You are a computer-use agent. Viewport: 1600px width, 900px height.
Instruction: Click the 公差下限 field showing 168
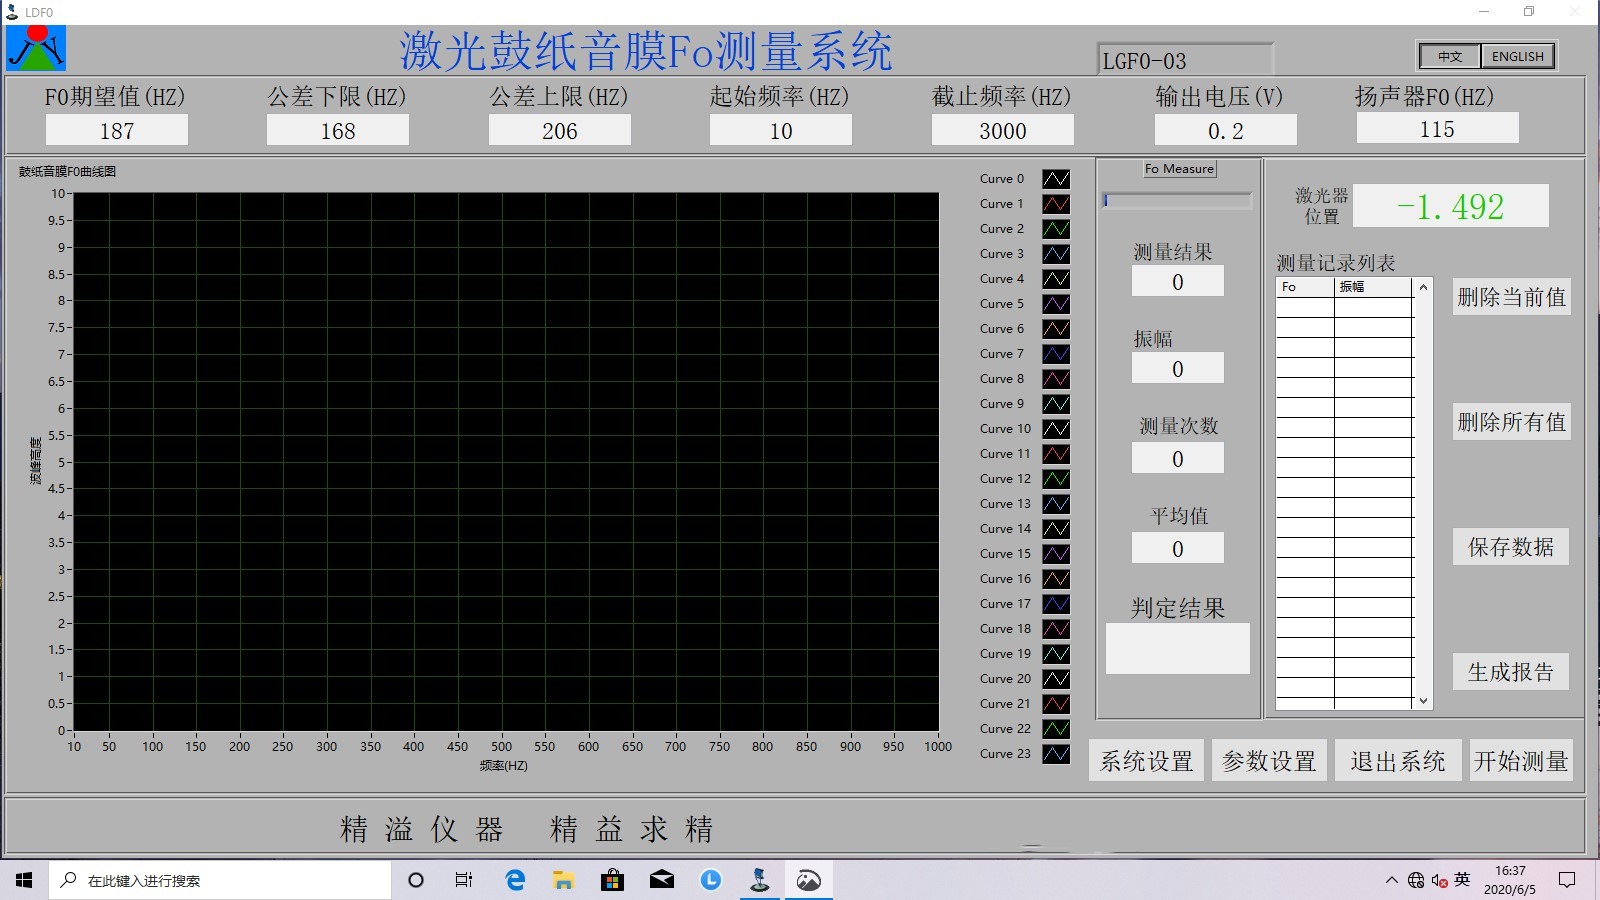coord(338,131)
